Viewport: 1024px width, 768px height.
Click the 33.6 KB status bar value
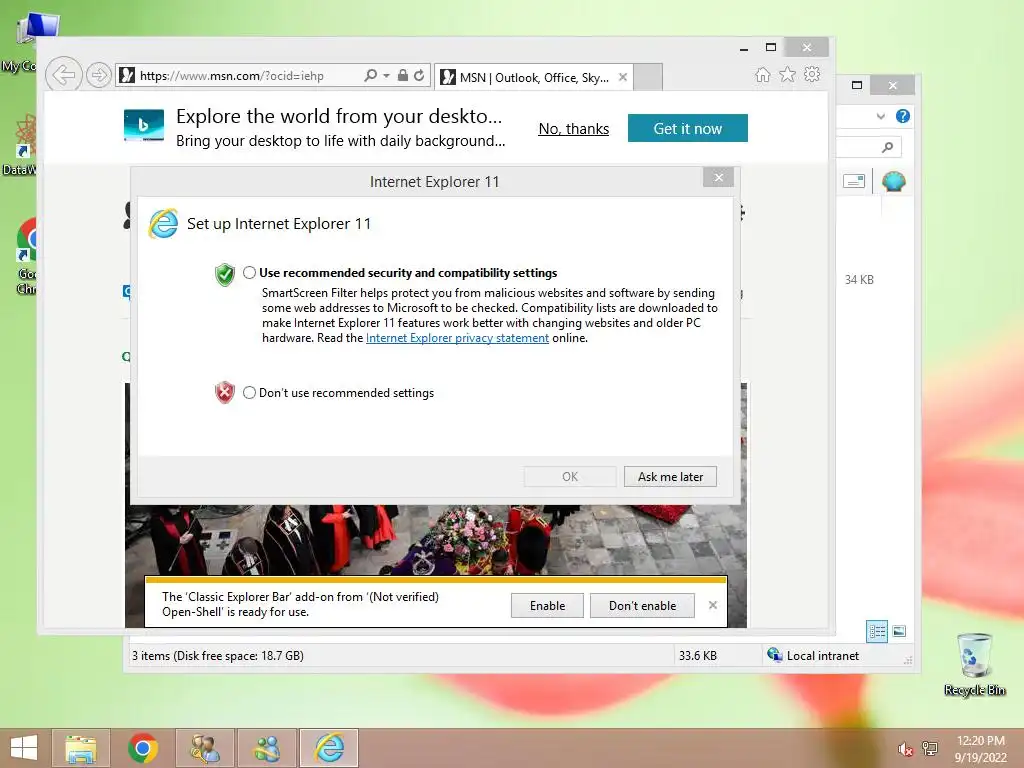(x=697, y=656)
